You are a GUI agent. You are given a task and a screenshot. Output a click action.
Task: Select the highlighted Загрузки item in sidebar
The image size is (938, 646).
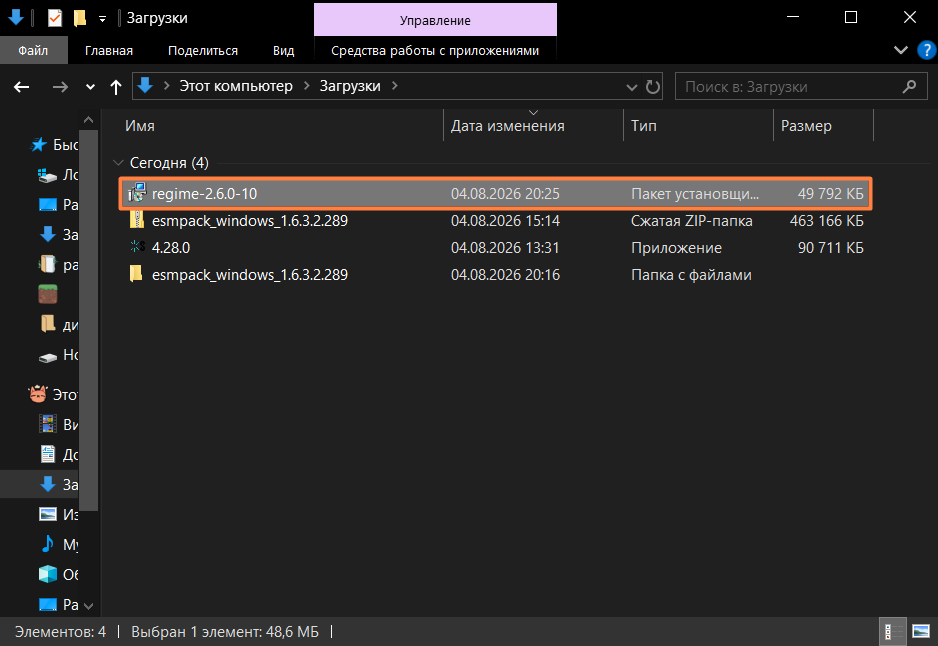(x=39, y=484)
